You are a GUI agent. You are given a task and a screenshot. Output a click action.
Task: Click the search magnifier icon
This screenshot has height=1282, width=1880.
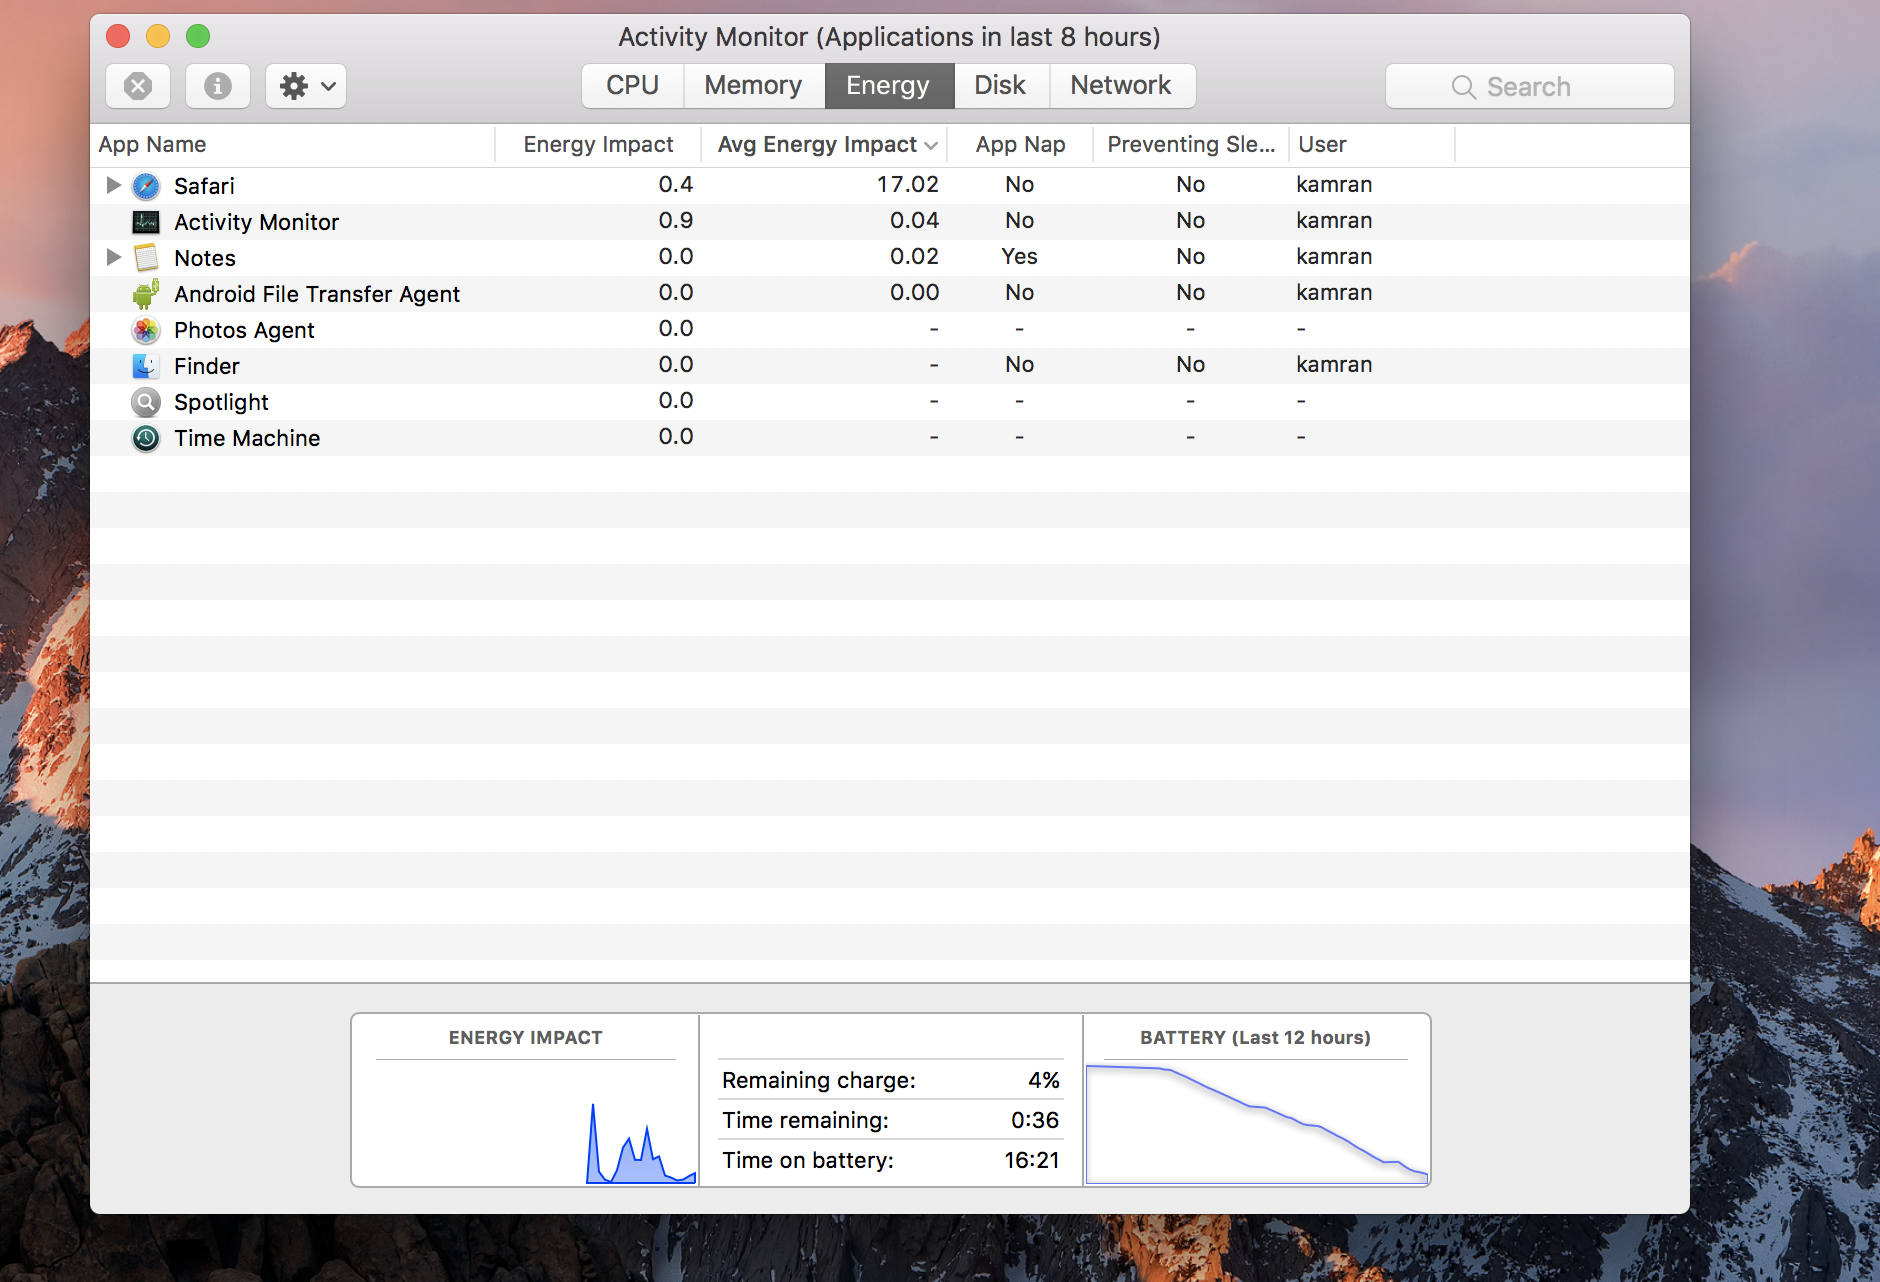(1463, 87)
